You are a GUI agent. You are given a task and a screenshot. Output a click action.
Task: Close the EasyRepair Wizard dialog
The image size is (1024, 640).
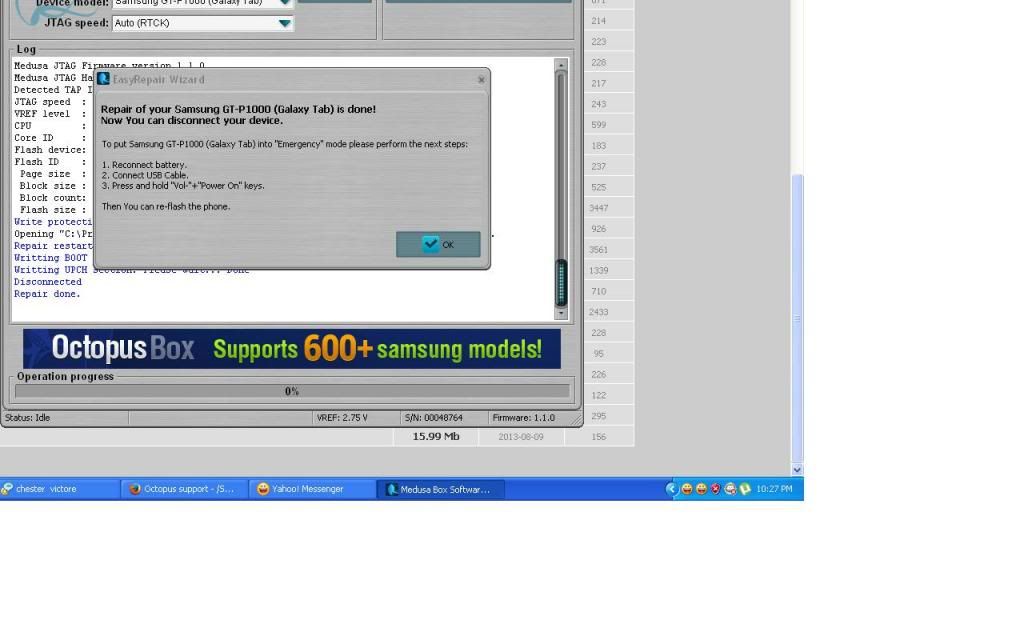[x=481, y=80]
